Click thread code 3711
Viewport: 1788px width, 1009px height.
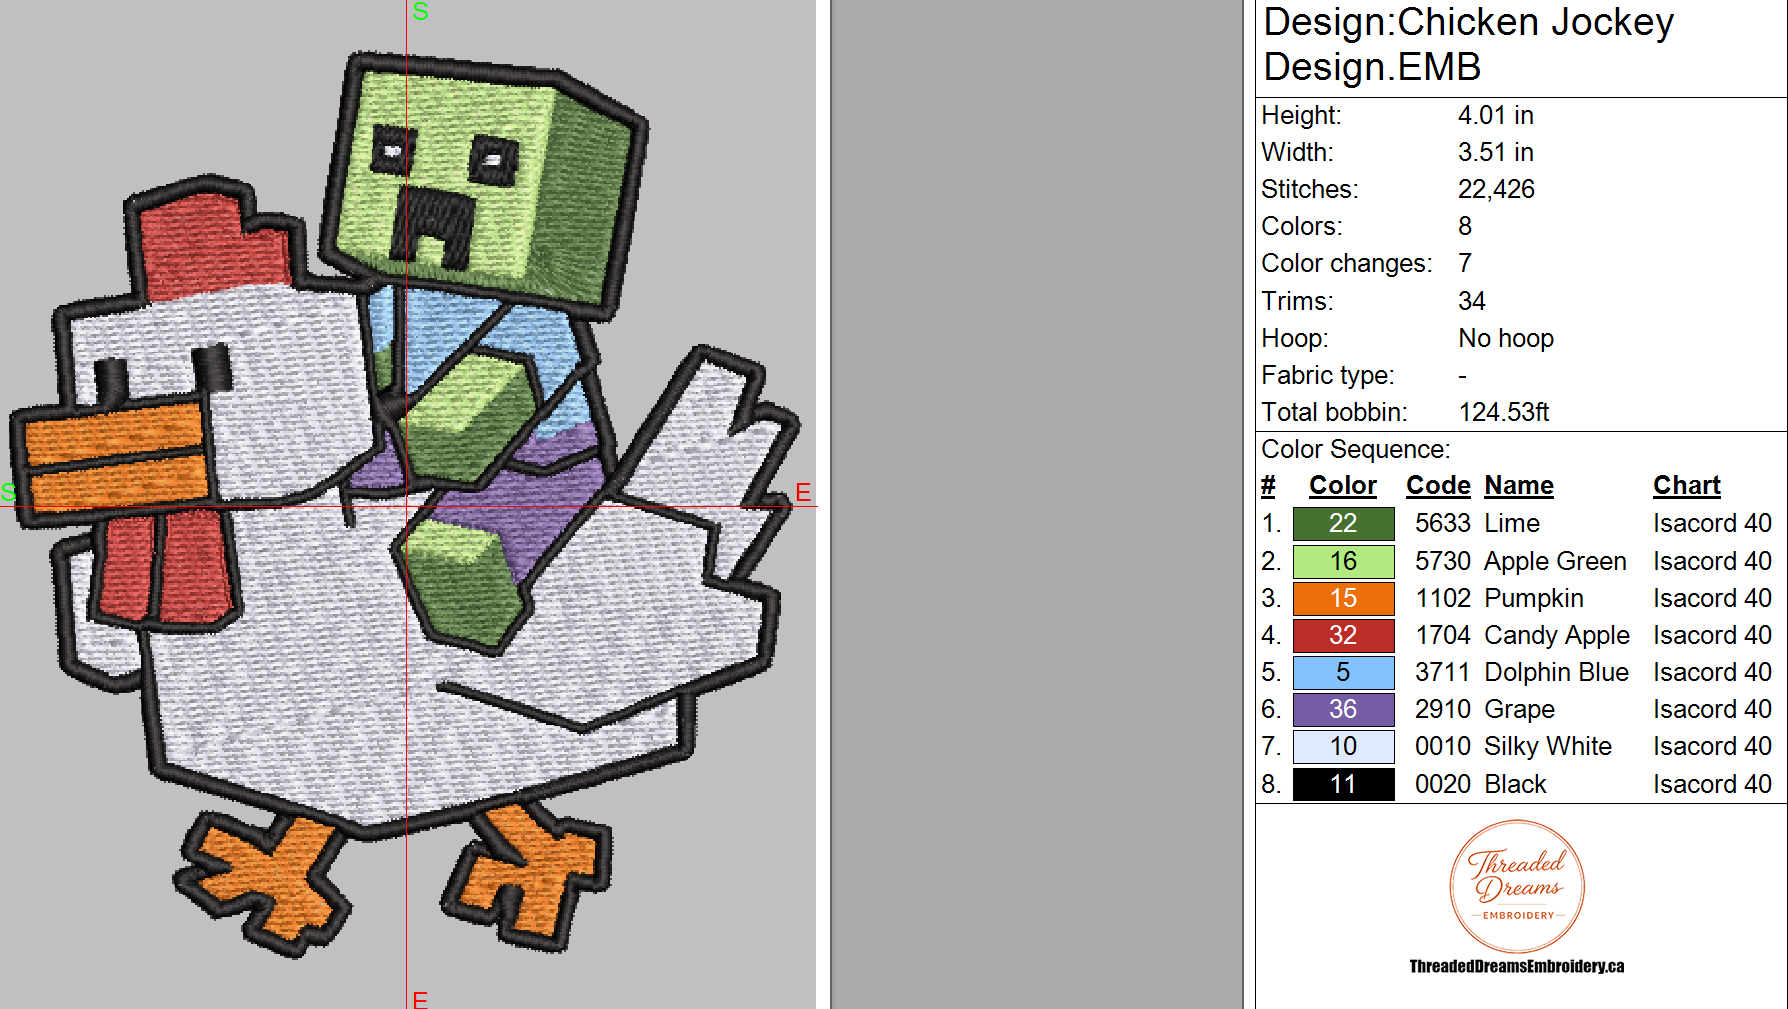1442,672
